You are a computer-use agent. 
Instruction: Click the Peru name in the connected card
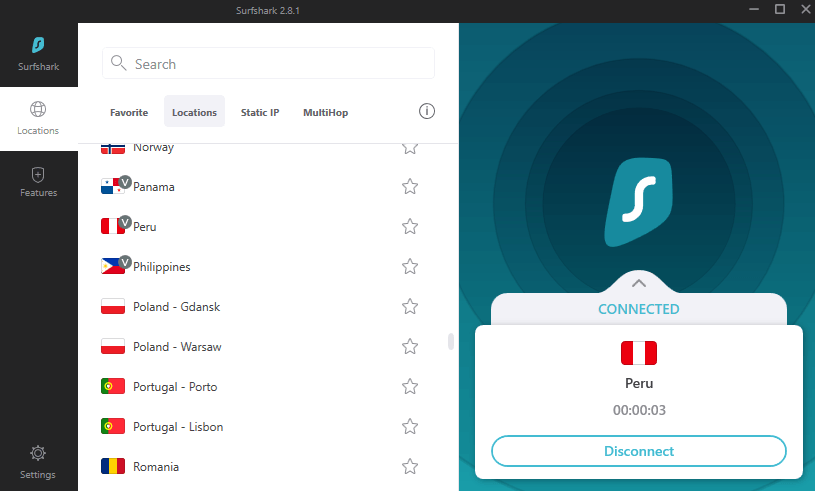coord(639,383)
